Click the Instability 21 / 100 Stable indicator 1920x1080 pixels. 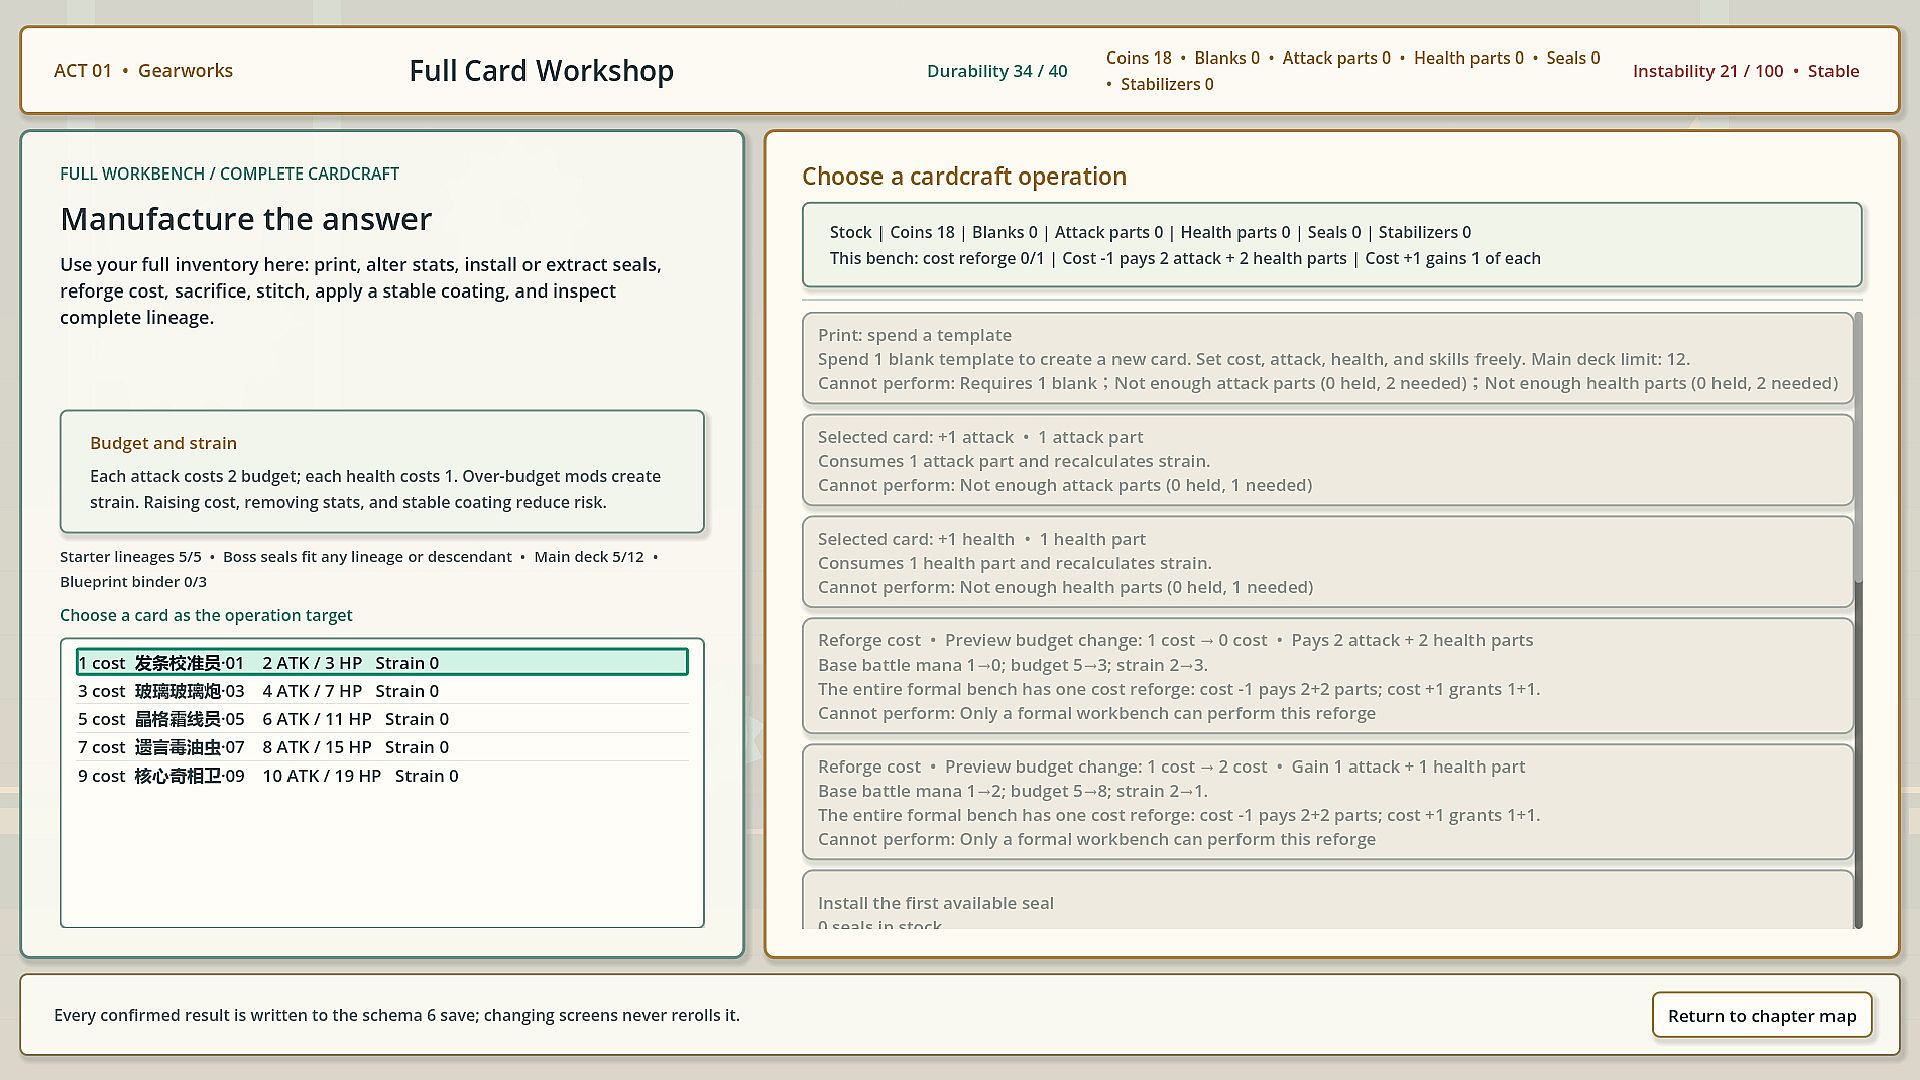tap(1746, 71)
